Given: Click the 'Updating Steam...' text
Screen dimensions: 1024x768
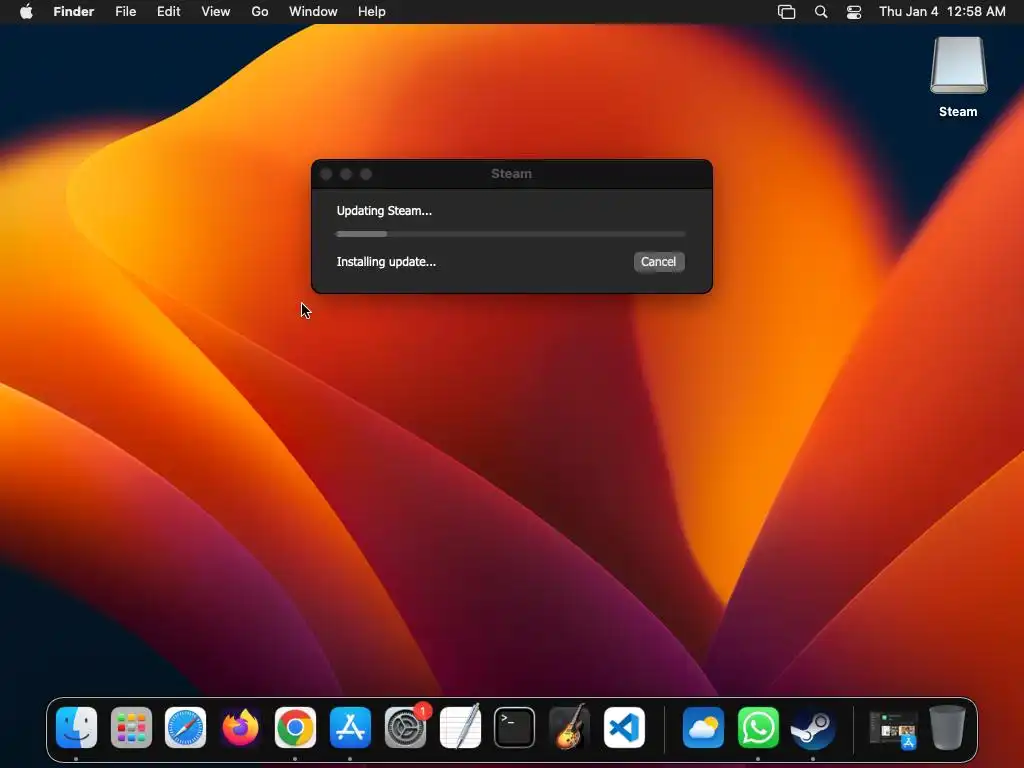Looking at the screenshot, I should pyautogui.click(x=384, y=211).
